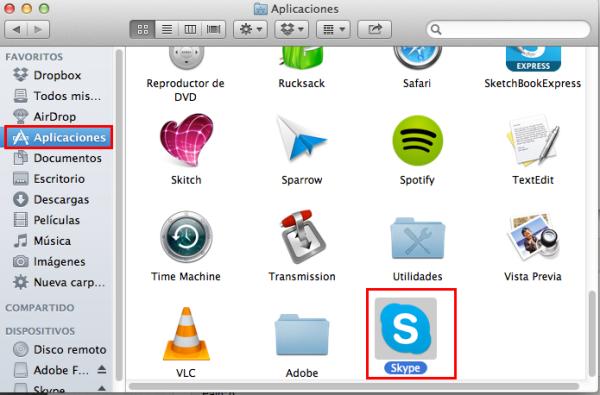Select the Vista Previa app icon

(x=533, y=237)
